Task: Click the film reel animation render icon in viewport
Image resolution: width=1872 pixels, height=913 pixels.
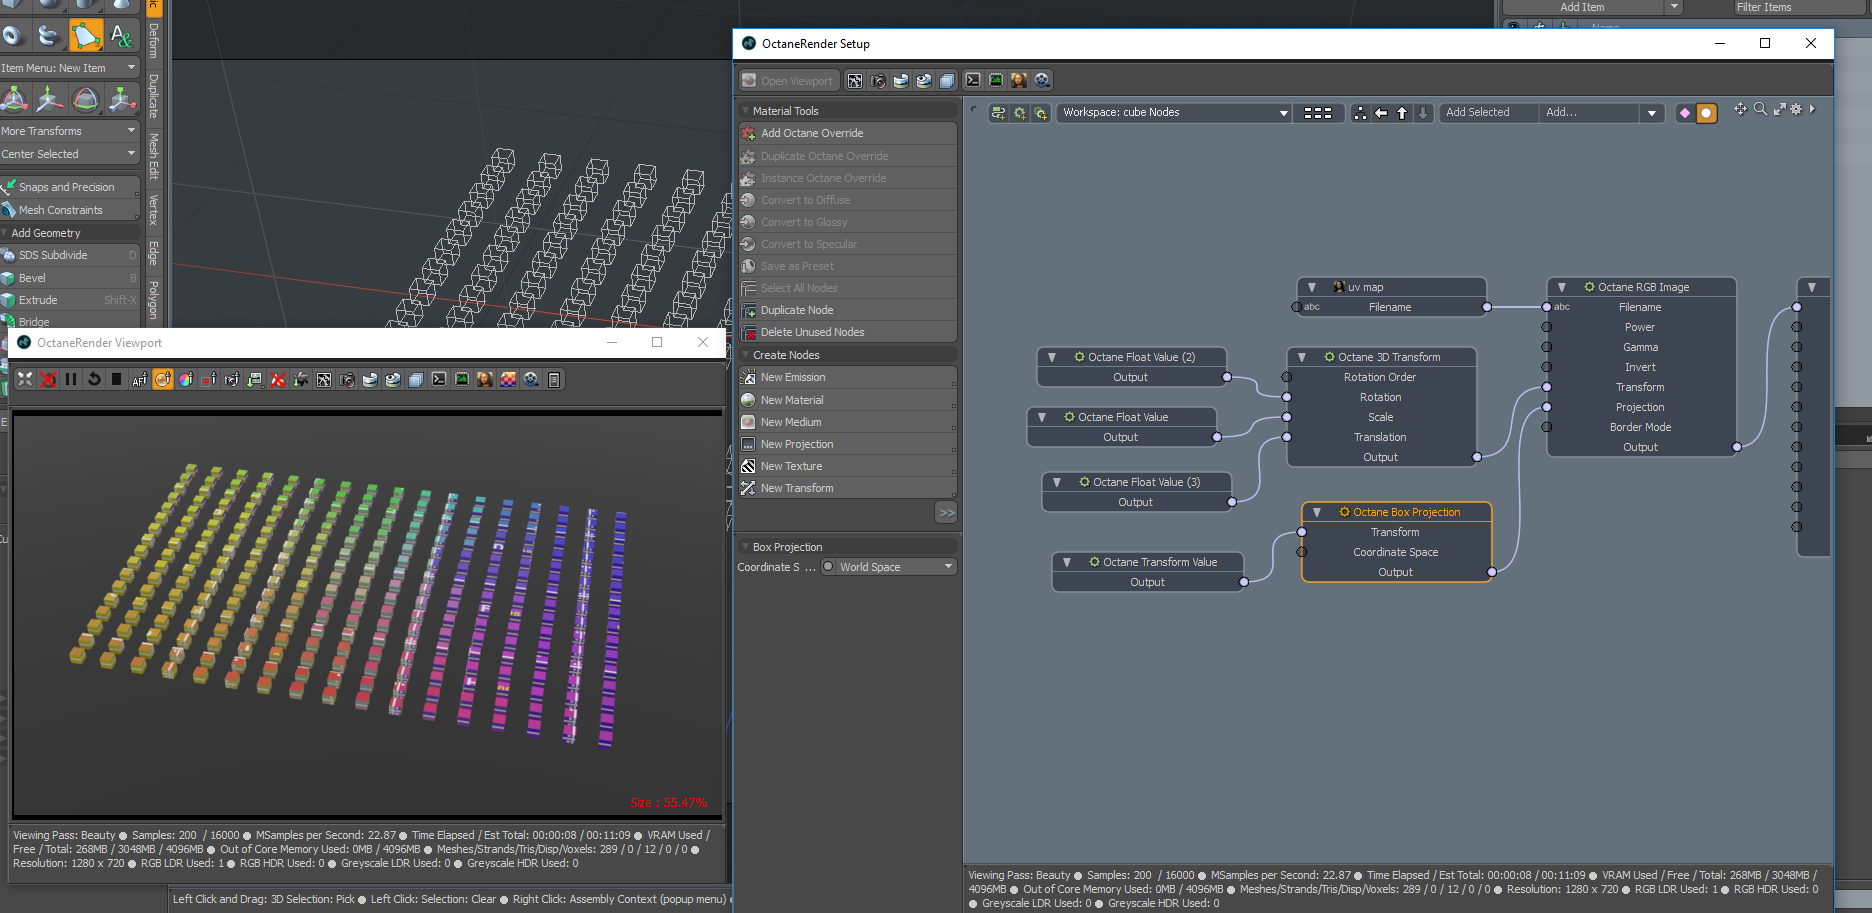Action: [531, 379]
